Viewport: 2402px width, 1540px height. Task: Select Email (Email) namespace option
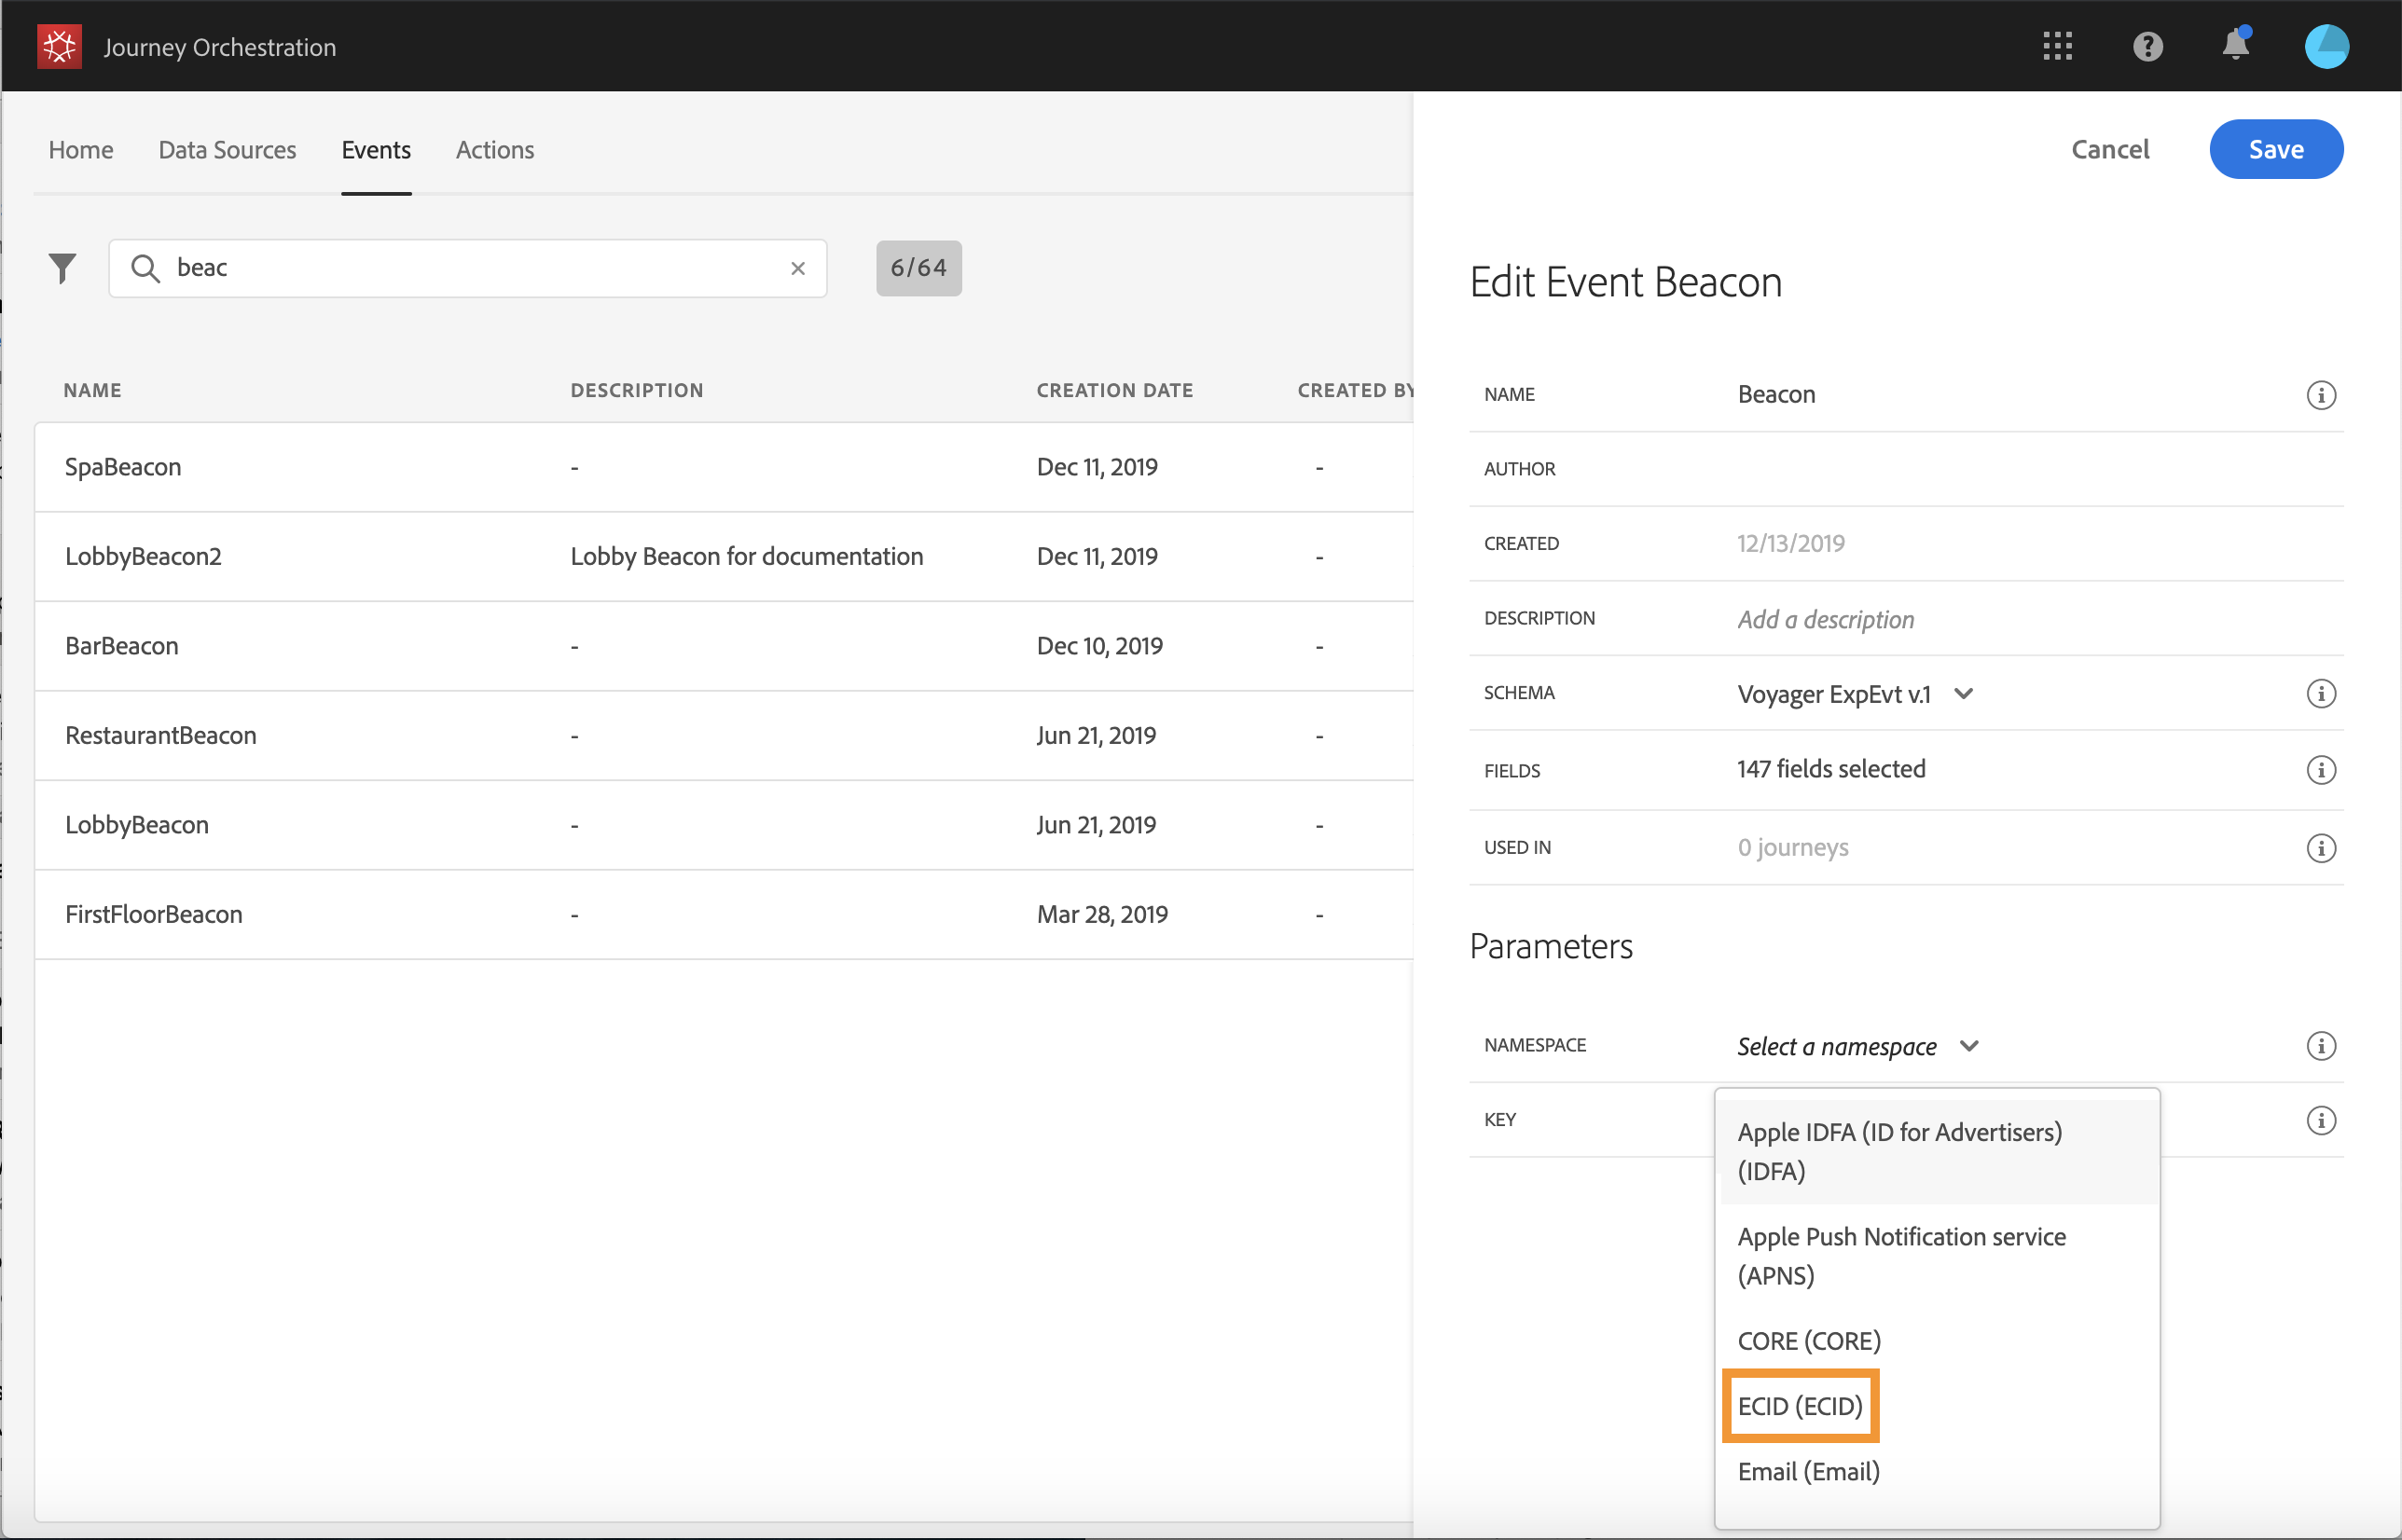click(1808, 1472)
